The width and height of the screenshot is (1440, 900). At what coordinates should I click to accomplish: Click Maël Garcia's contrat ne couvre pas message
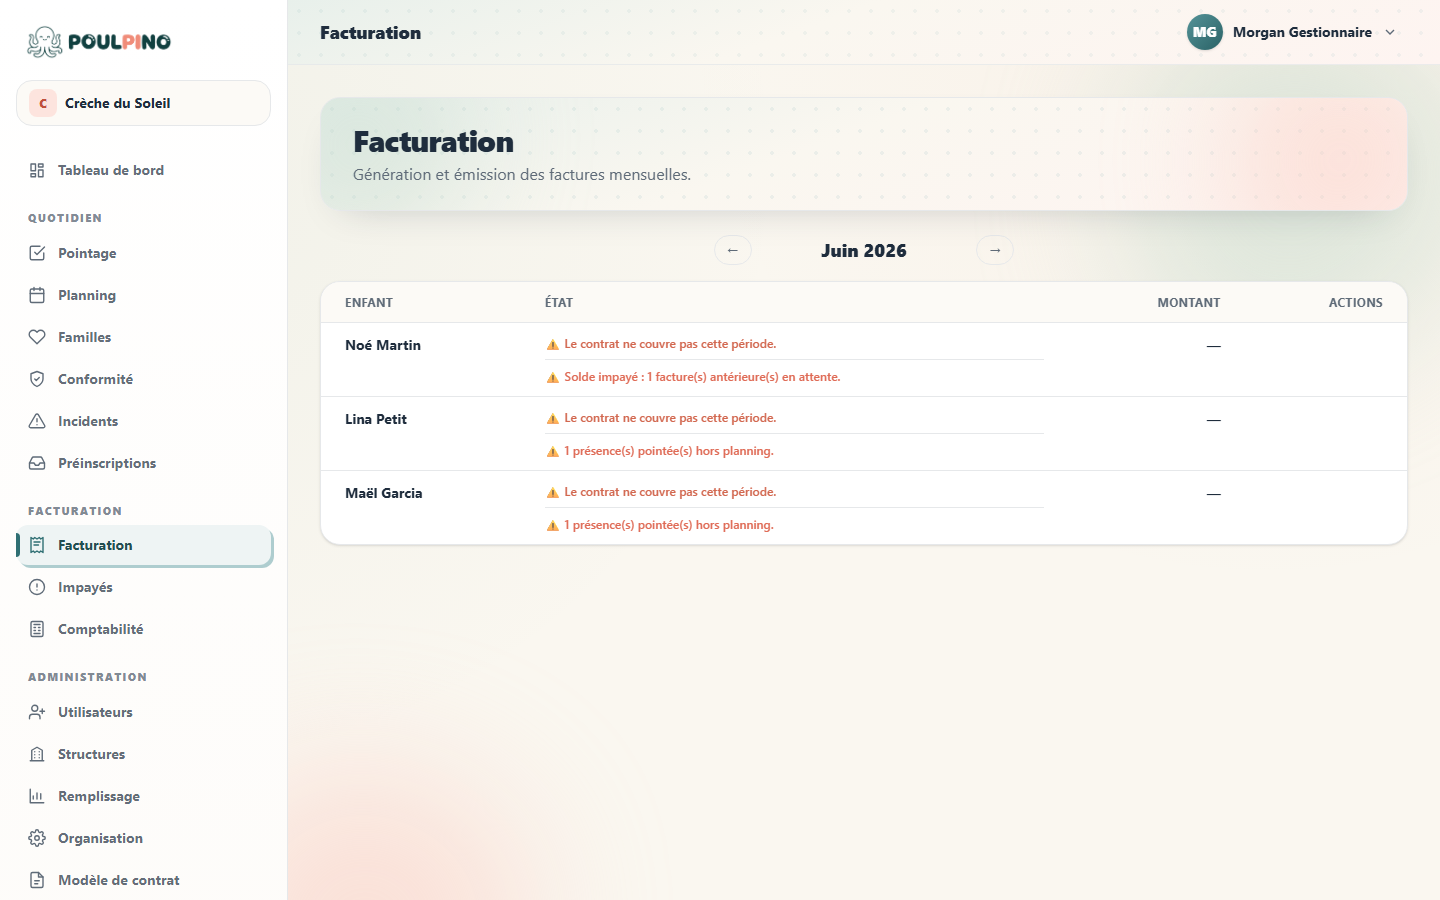670,492
